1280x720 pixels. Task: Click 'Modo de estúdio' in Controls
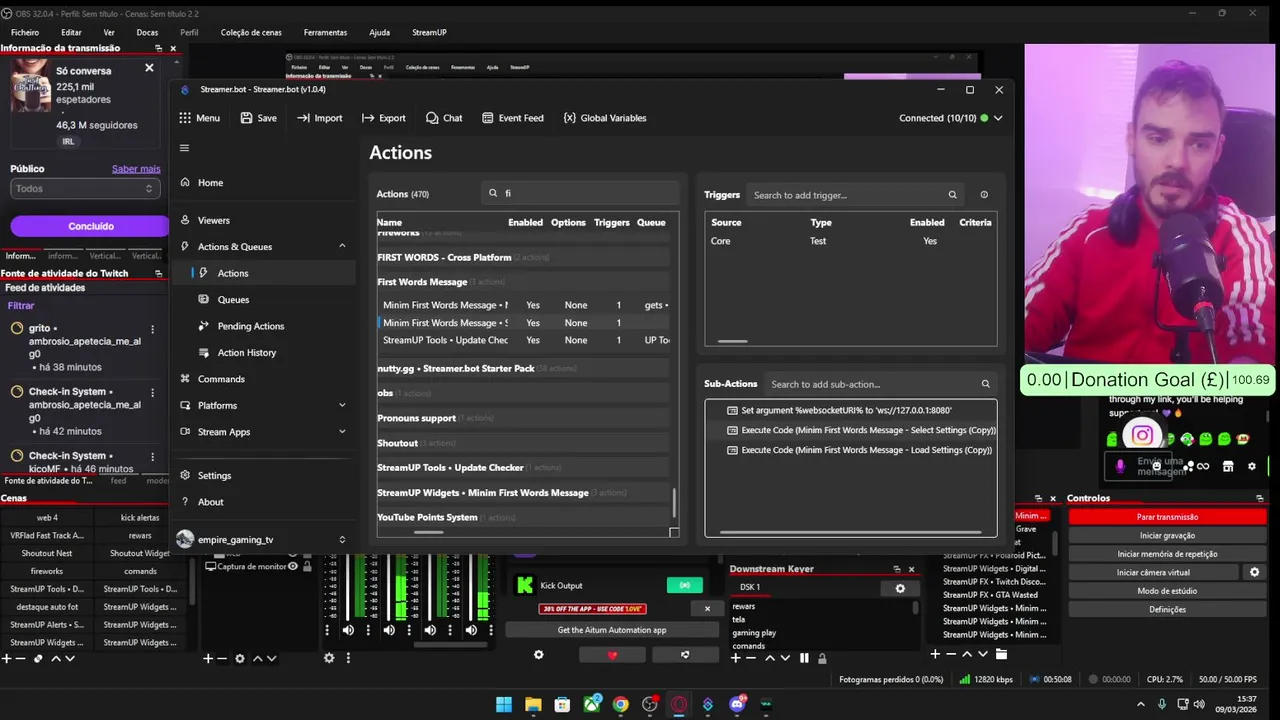(1167, 591)
